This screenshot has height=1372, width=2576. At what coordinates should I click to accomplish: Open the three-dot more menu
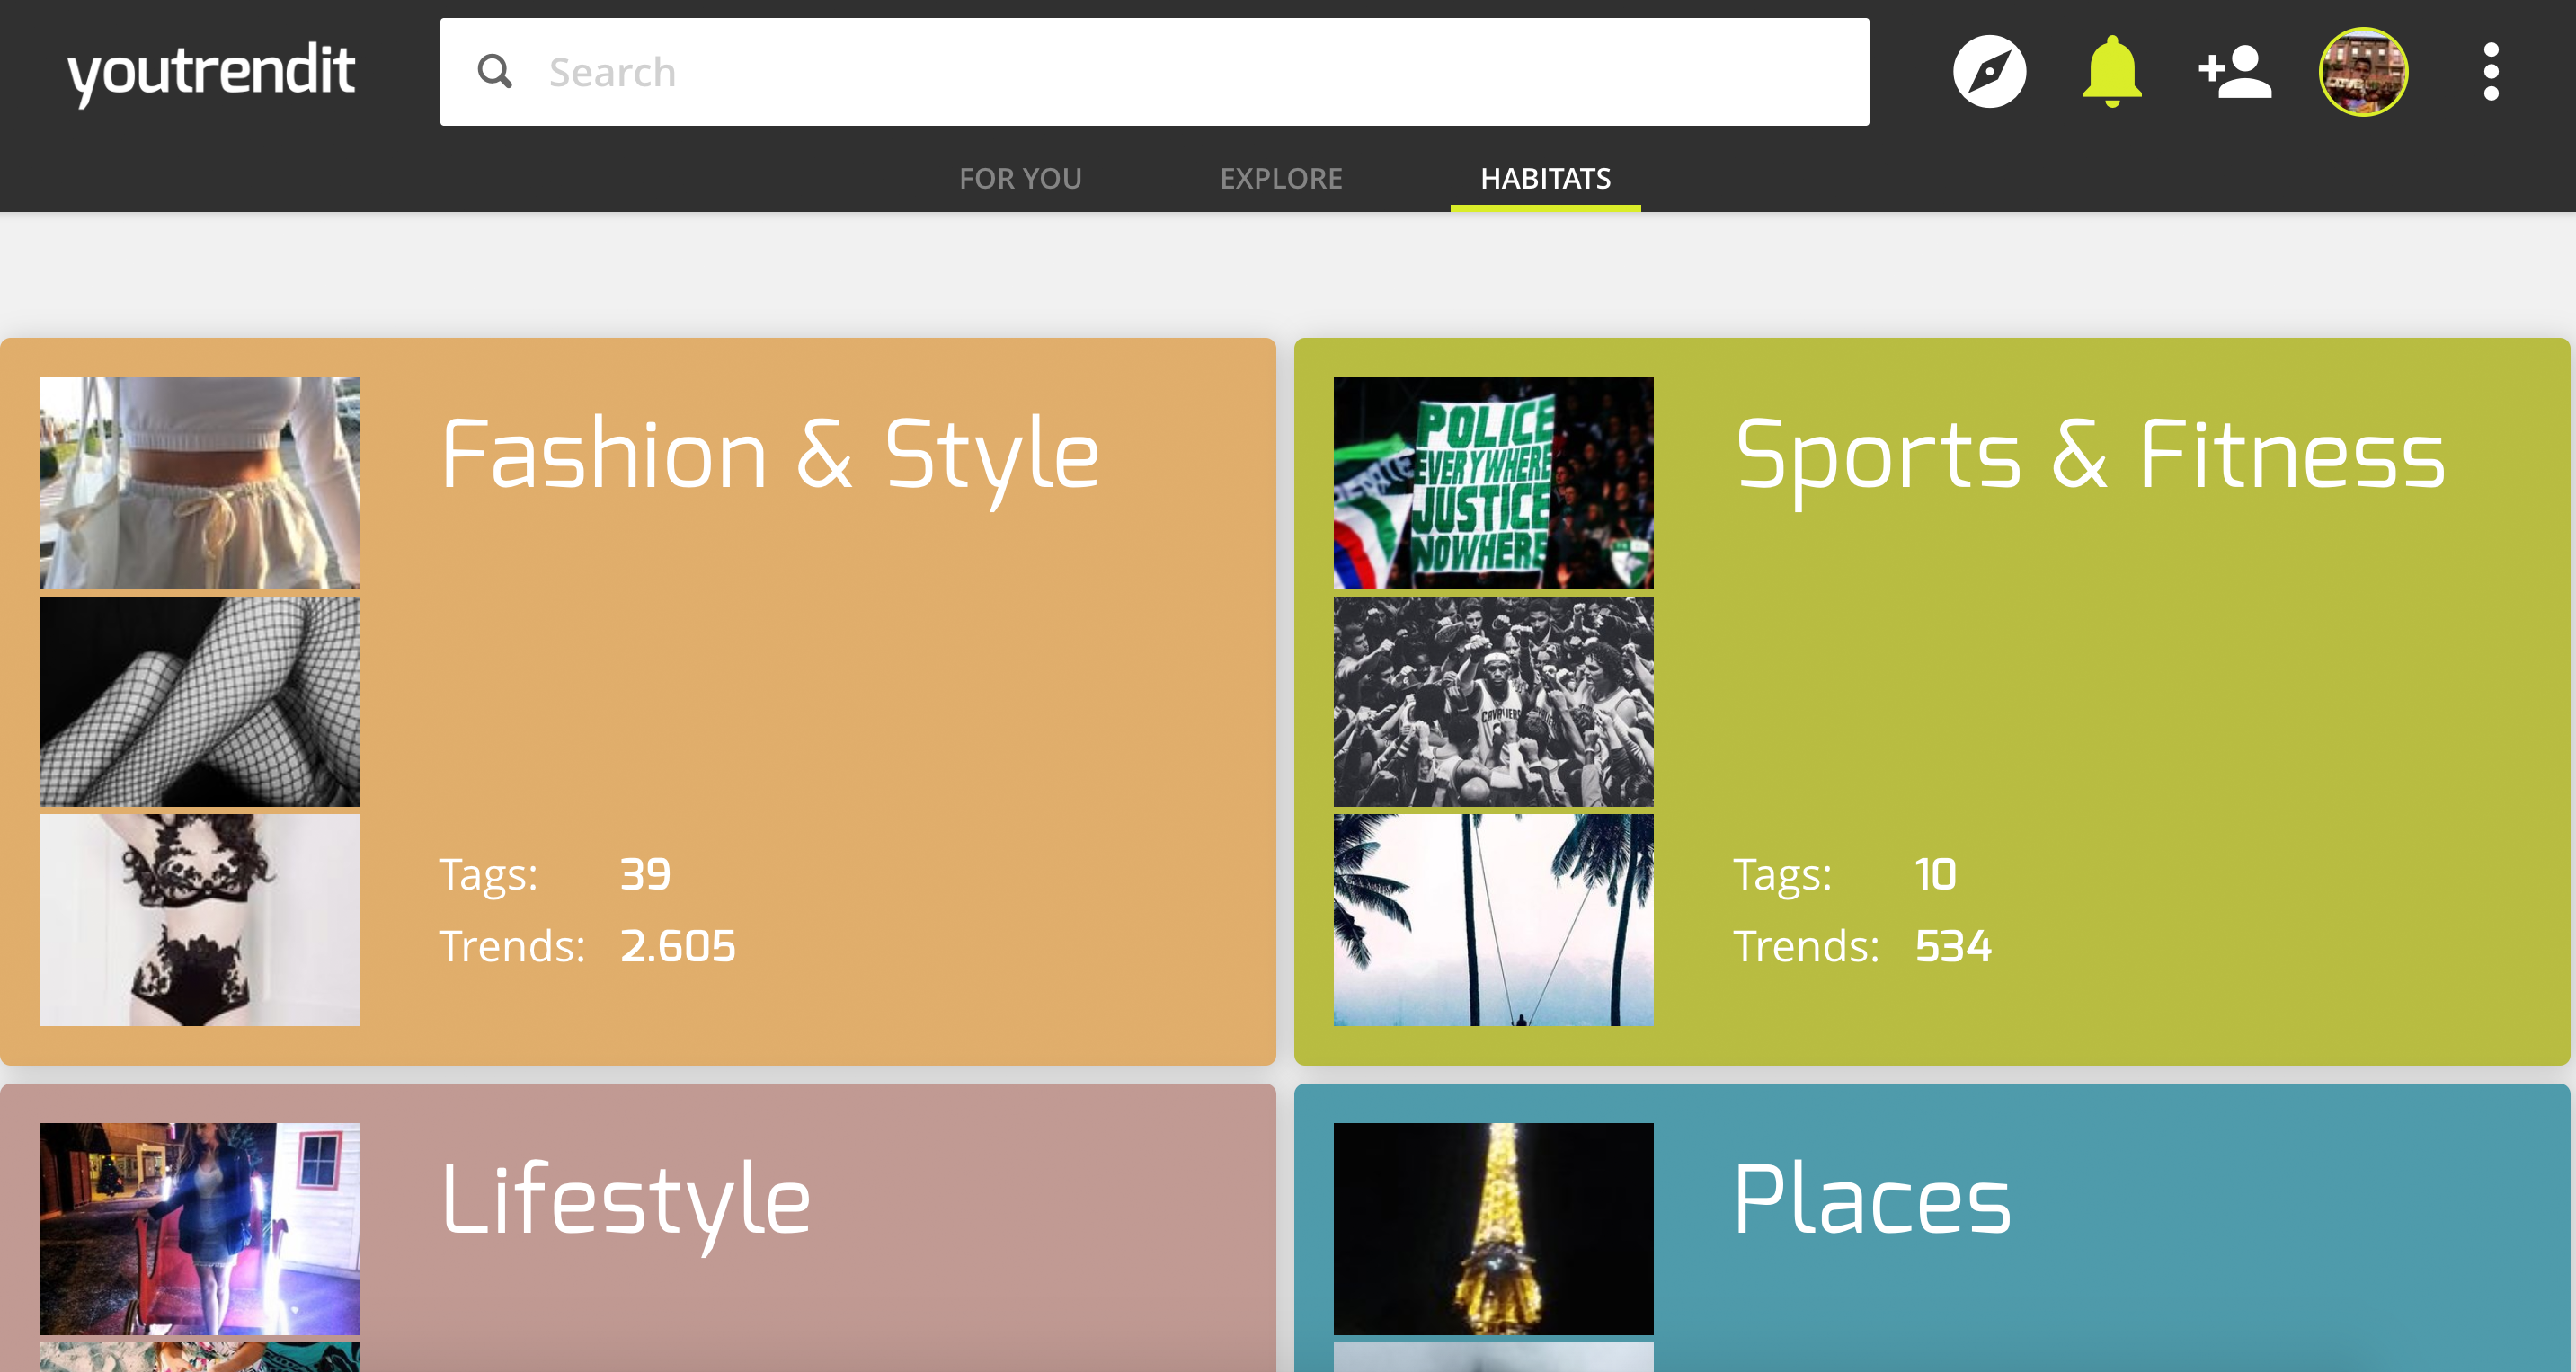pos(2490,72)
